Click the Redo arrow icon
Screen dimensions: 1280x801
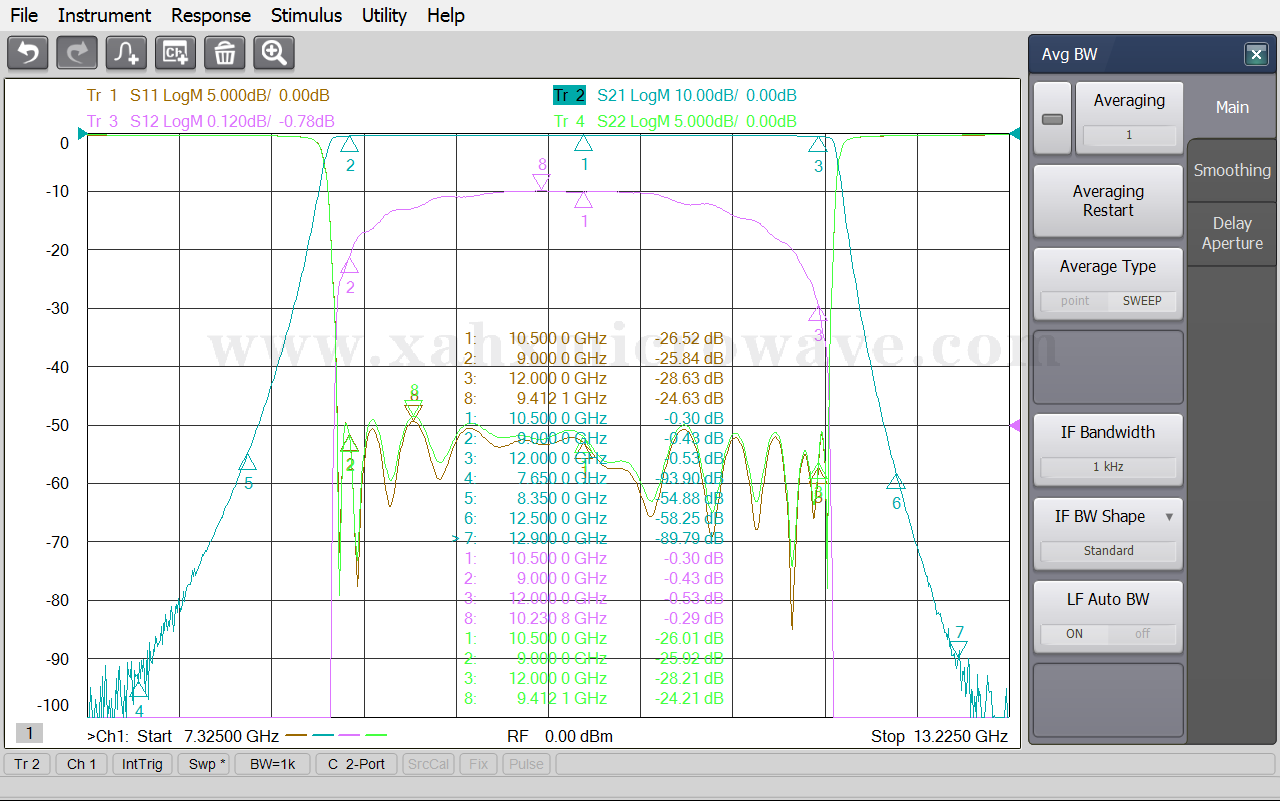coord(77,52)
